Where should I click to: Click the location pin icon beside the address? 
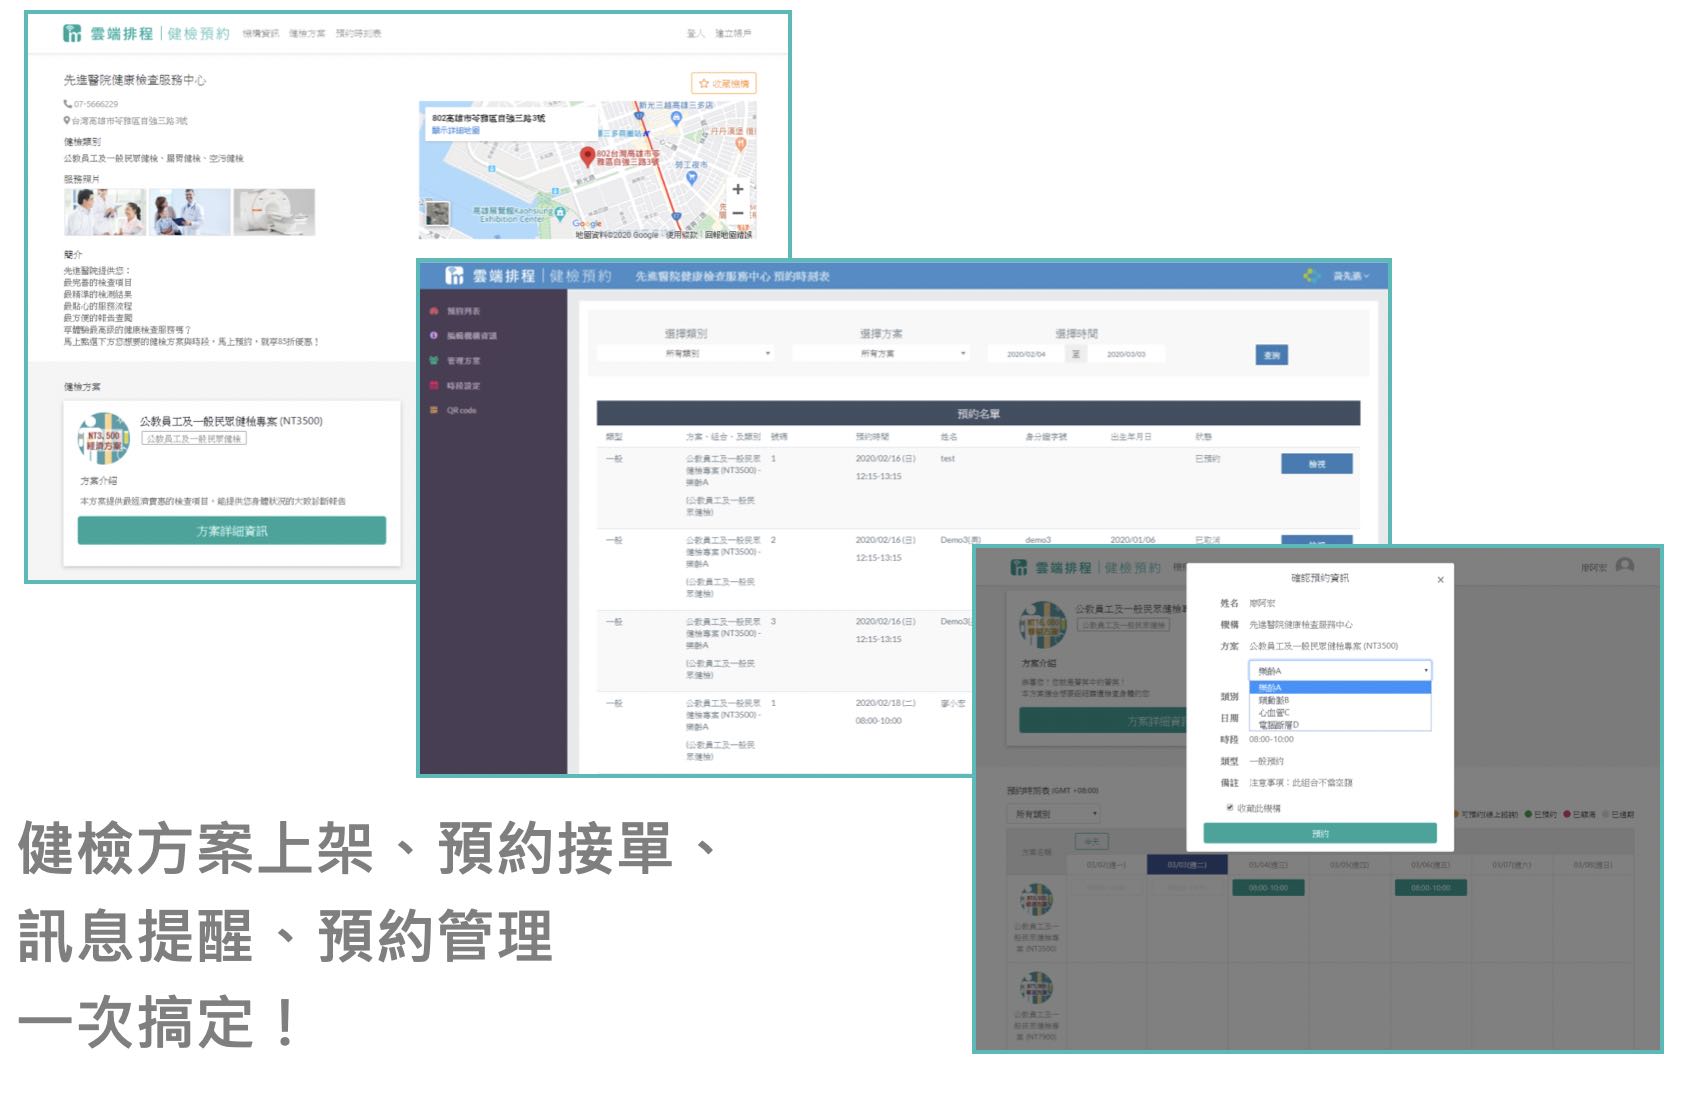[x=67, y=121]
